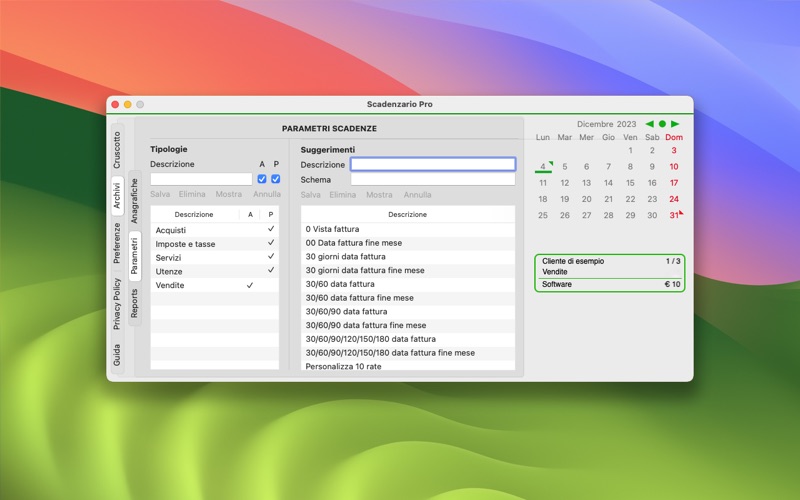800x500 pixels.
Task: Click the Dicembre 2023 month label
Action: tap(606, 124)
